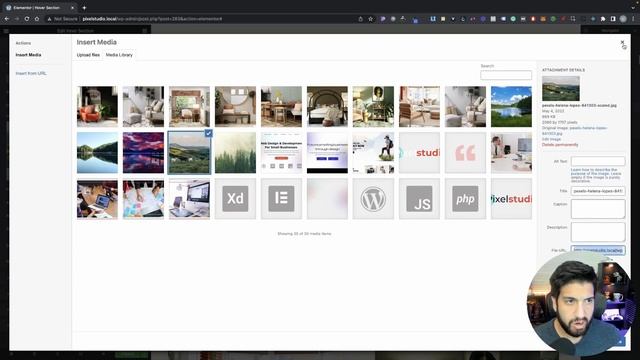Click the share icon in address bar
Viewport: 640px width, 360px height.
pos(360,19)
